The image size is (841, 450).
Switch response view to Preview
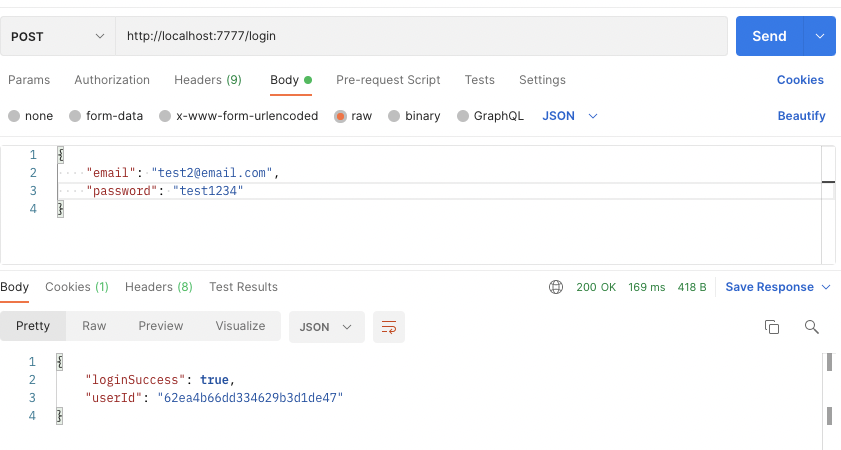pyautogui.click(x=161, y=326)
